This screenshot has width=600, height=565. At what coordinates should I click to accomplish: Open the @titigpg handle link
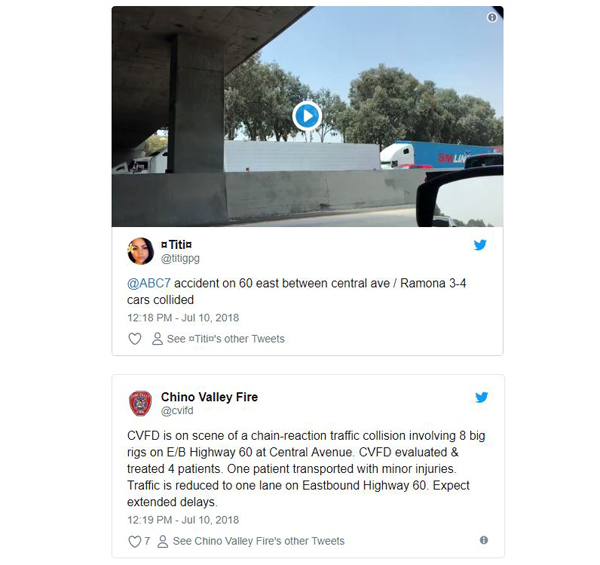(180, 258)
